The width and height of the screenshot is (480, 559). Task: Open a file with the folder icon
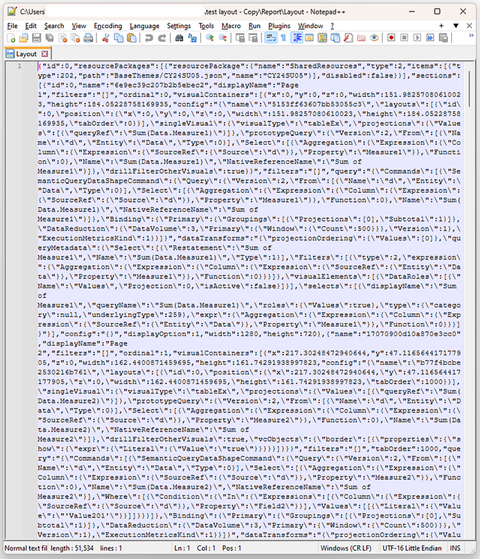(24, 38)
